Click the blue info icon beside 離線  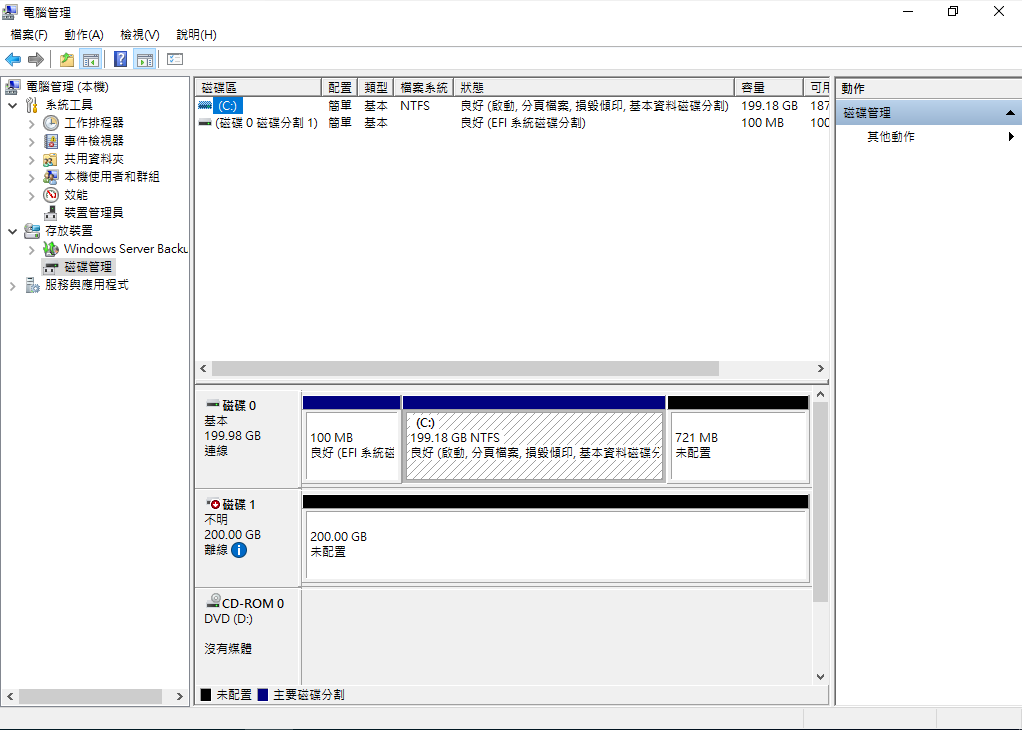[x=239, y=550]
